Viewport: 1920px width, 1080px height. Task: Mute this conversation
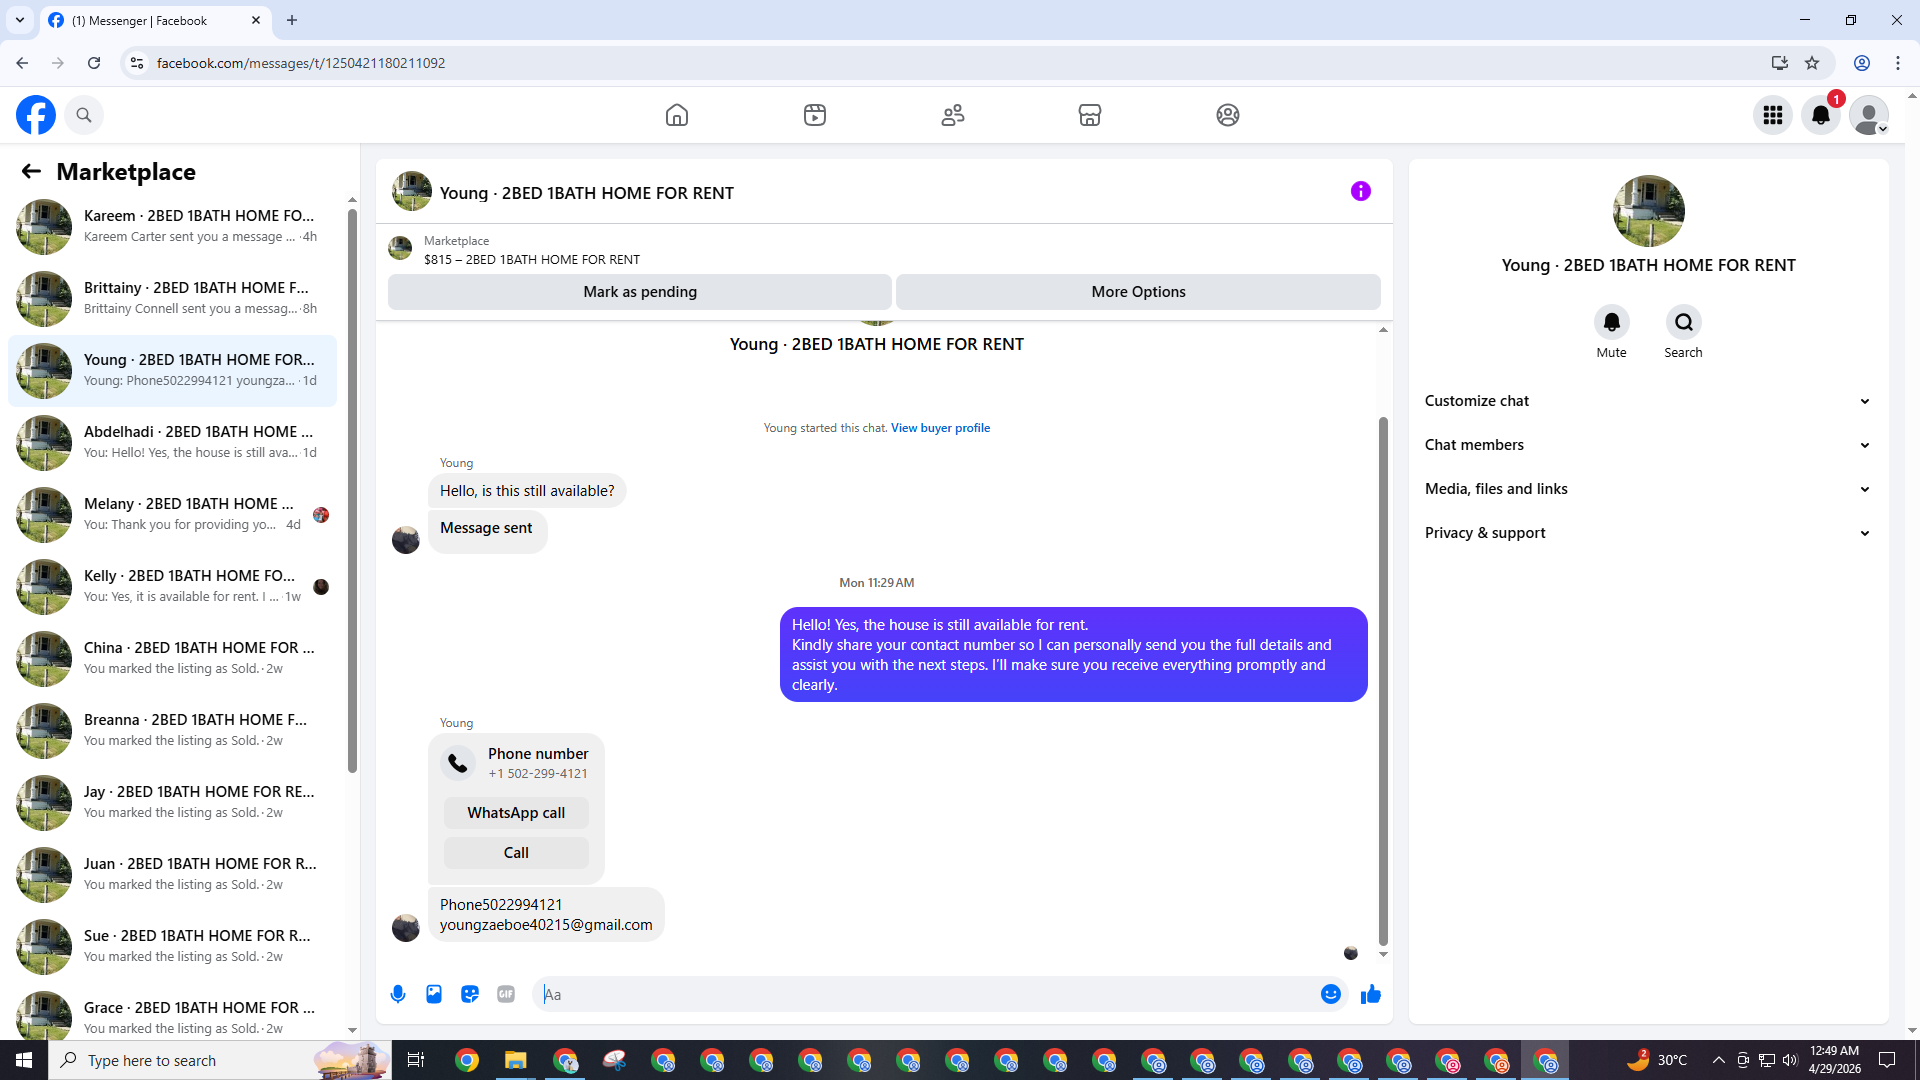click(x=1611, y=322)
